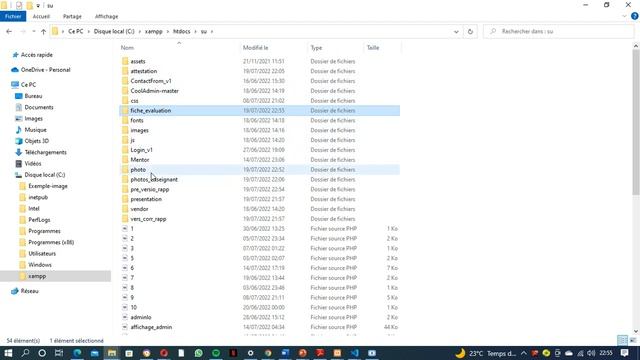The width and height of the screenshot is (640, 360).
Task: Select the adminlo PHP file icon
Action: tap(125, 317)
